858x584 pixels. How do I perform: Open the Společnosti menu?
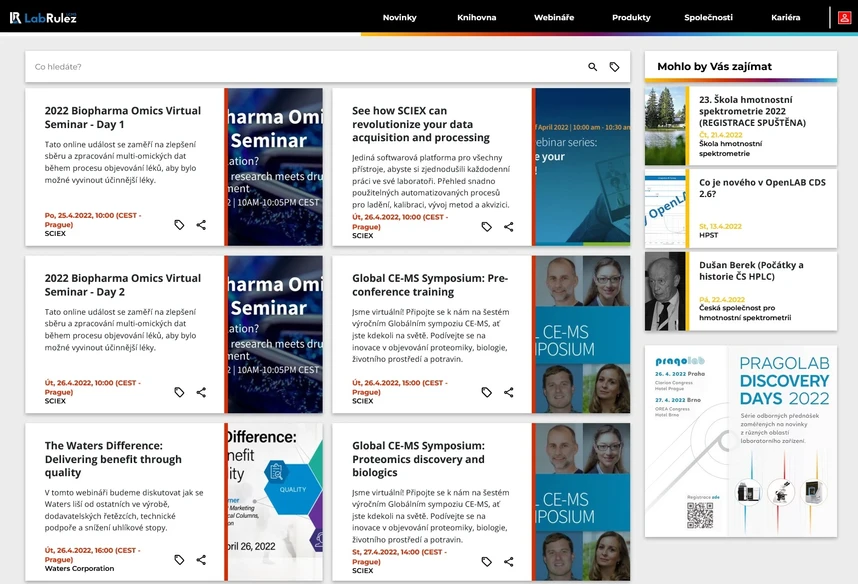(708, 18)
